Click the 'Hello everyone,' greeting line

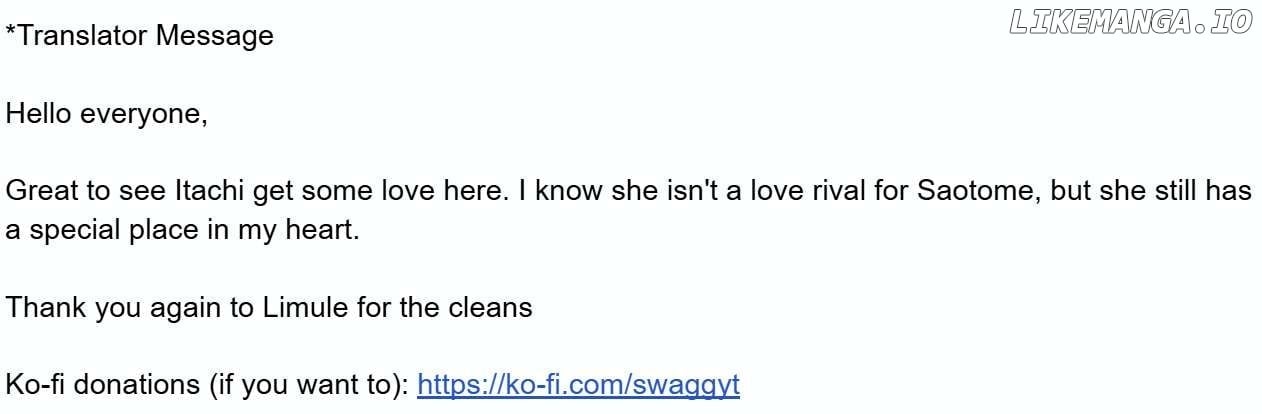coord(107,115)
